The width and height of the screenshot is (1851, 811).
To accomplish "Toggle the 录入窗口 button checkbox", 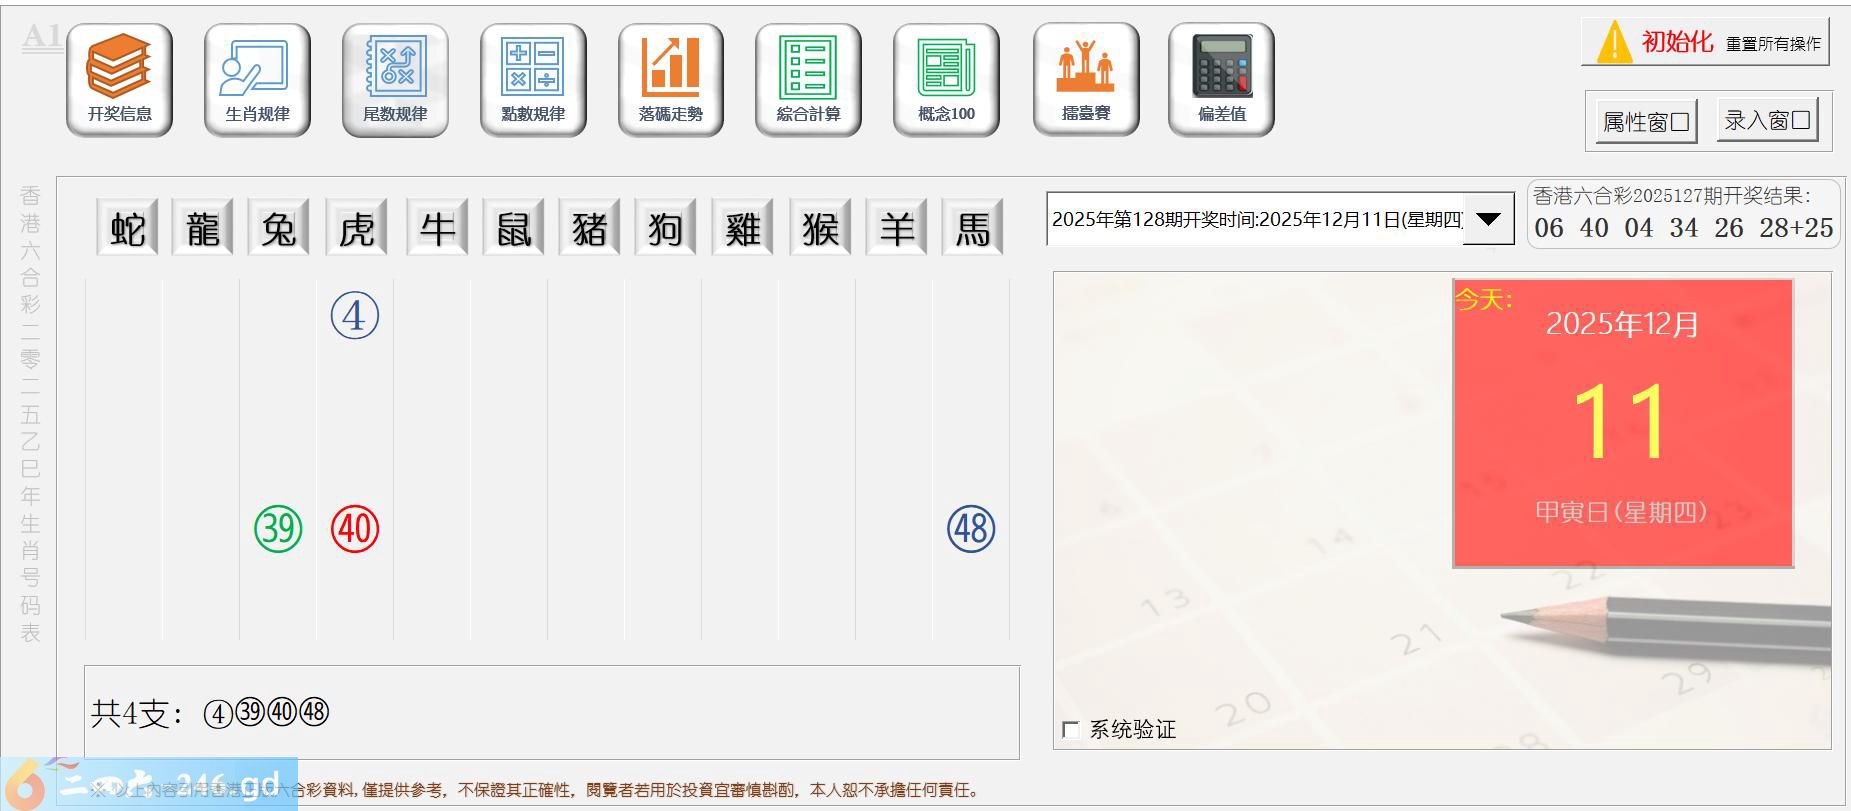I will click(x=1767, y=121).
